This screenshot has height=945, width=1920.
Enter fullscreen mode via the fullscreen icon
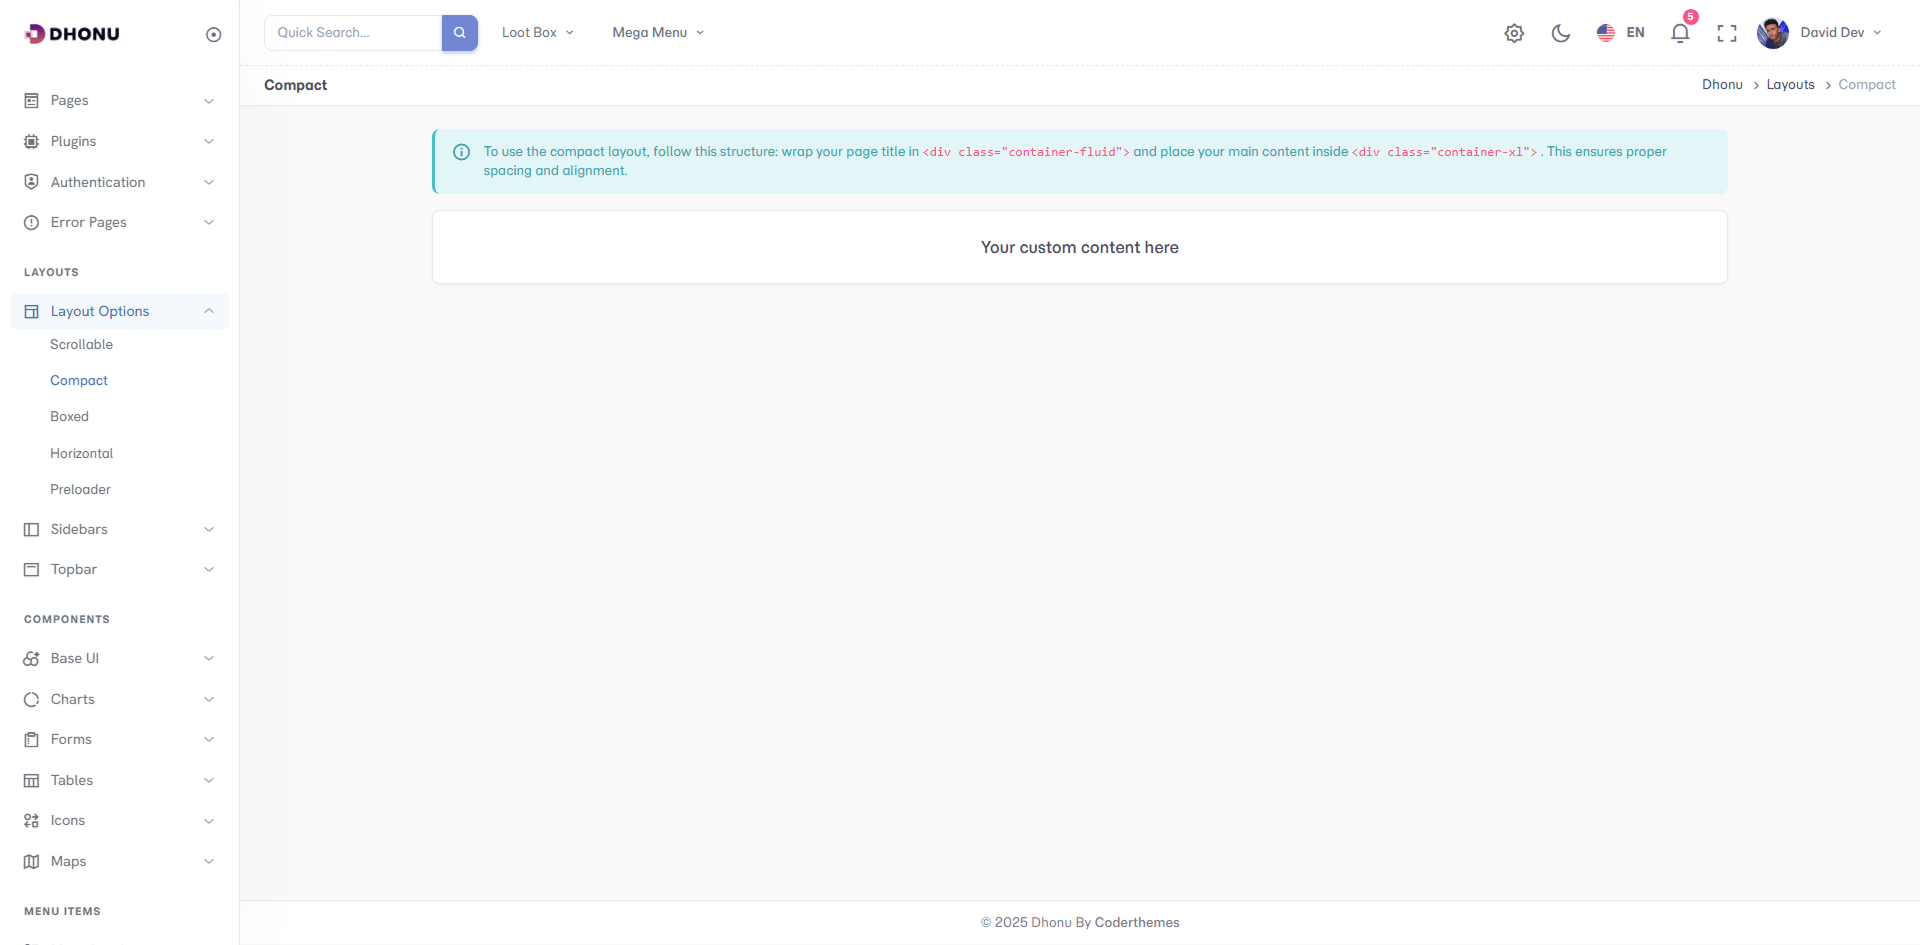[x=1726, y=33]
